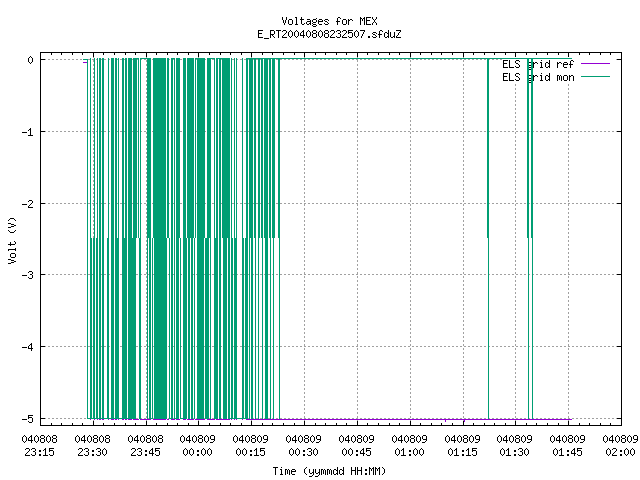Image resolution: width=640 pixels, height=480 pixels.
Task: Click the y-axis tick label '-2'
Action: [28, 204]
